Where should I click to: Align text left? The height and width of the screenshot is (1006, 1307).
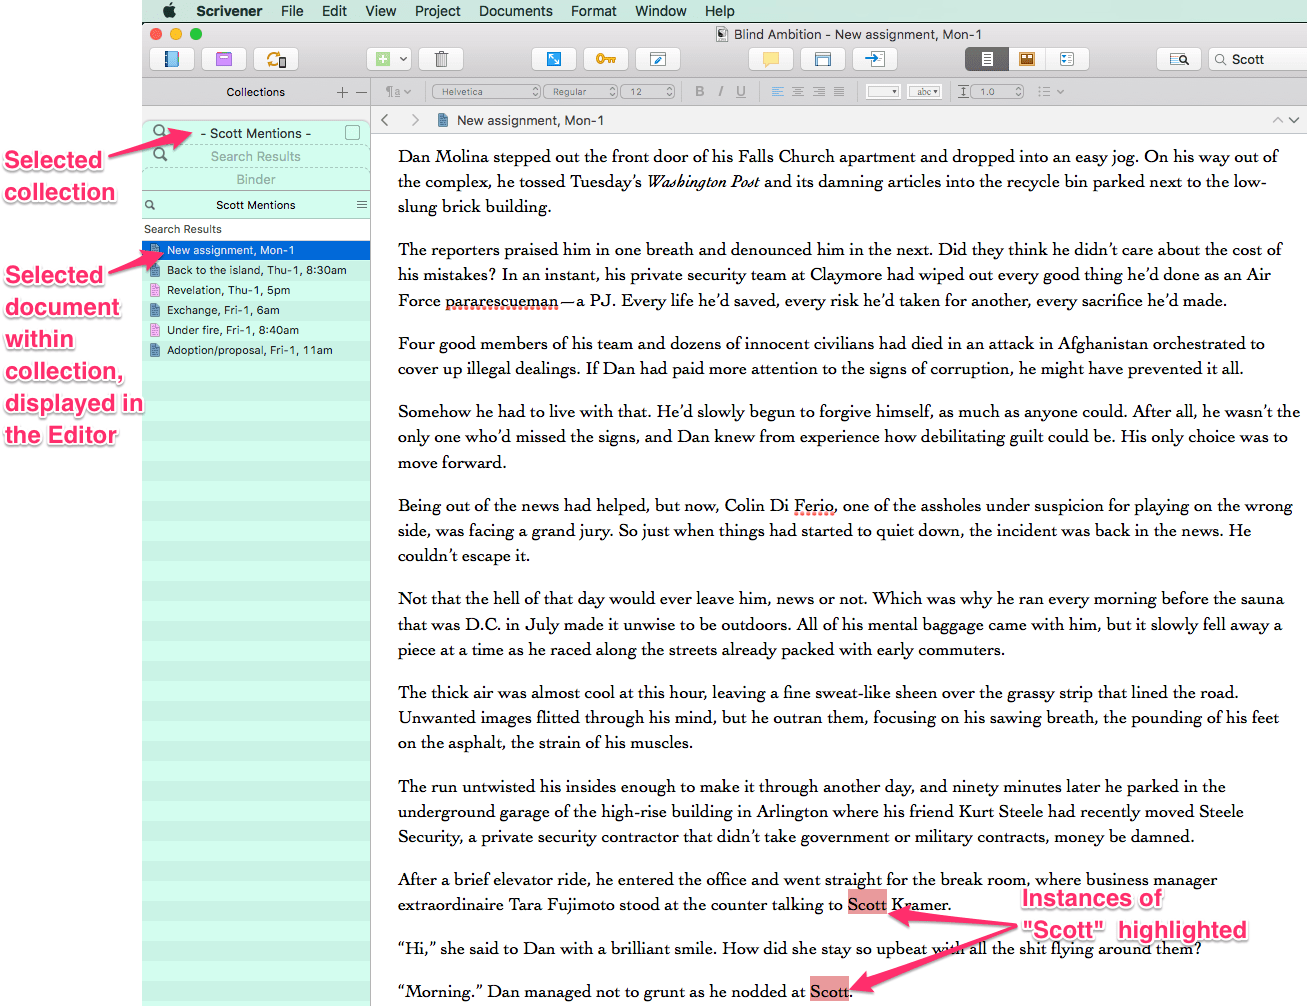(777, 92)
